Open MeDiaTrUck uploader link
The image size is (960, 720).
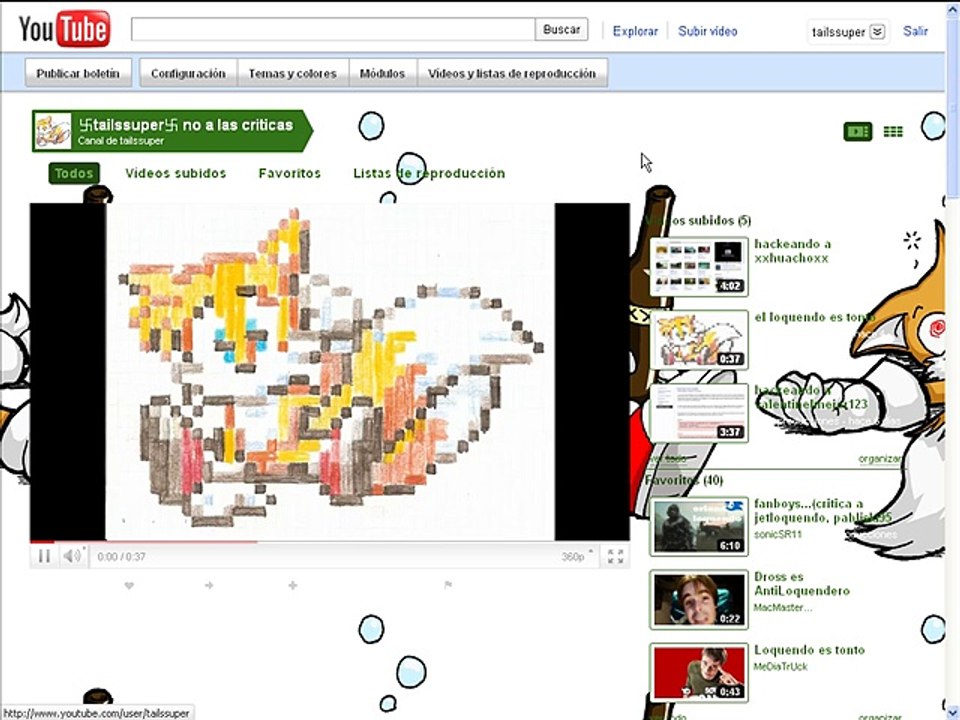[781, 666]
